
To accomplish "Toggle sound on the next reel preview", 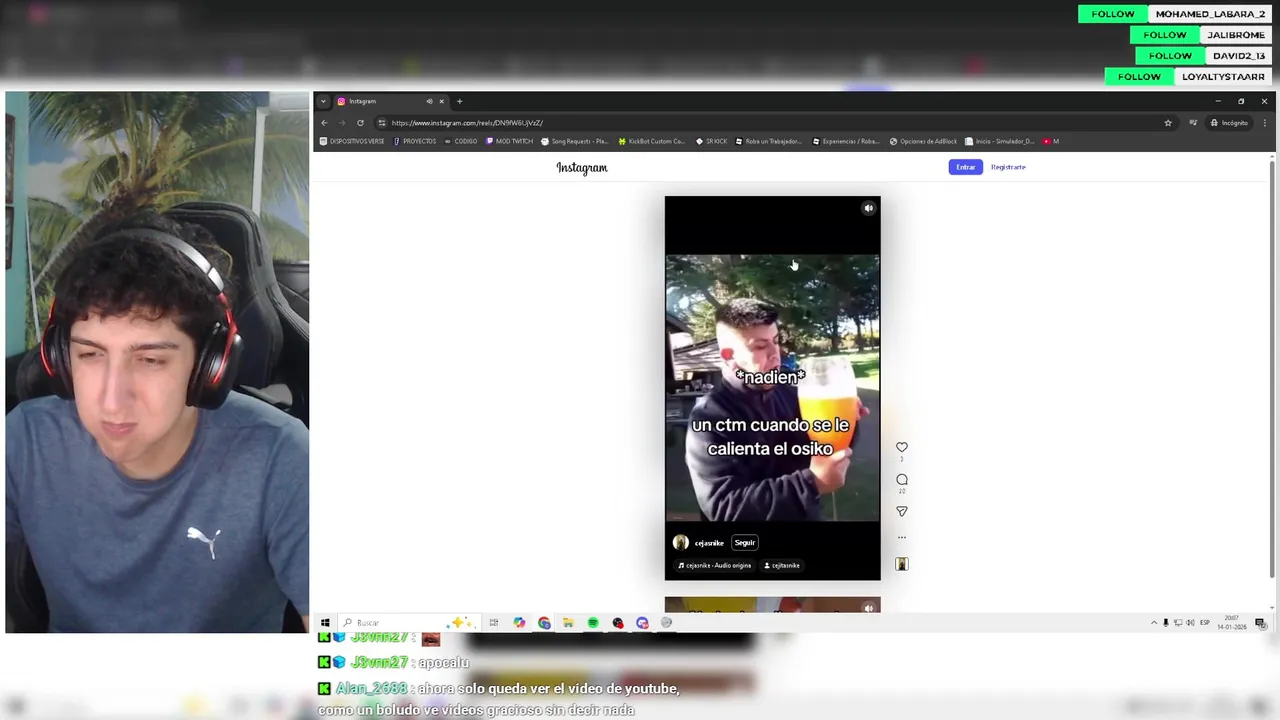I will (868, 607).
